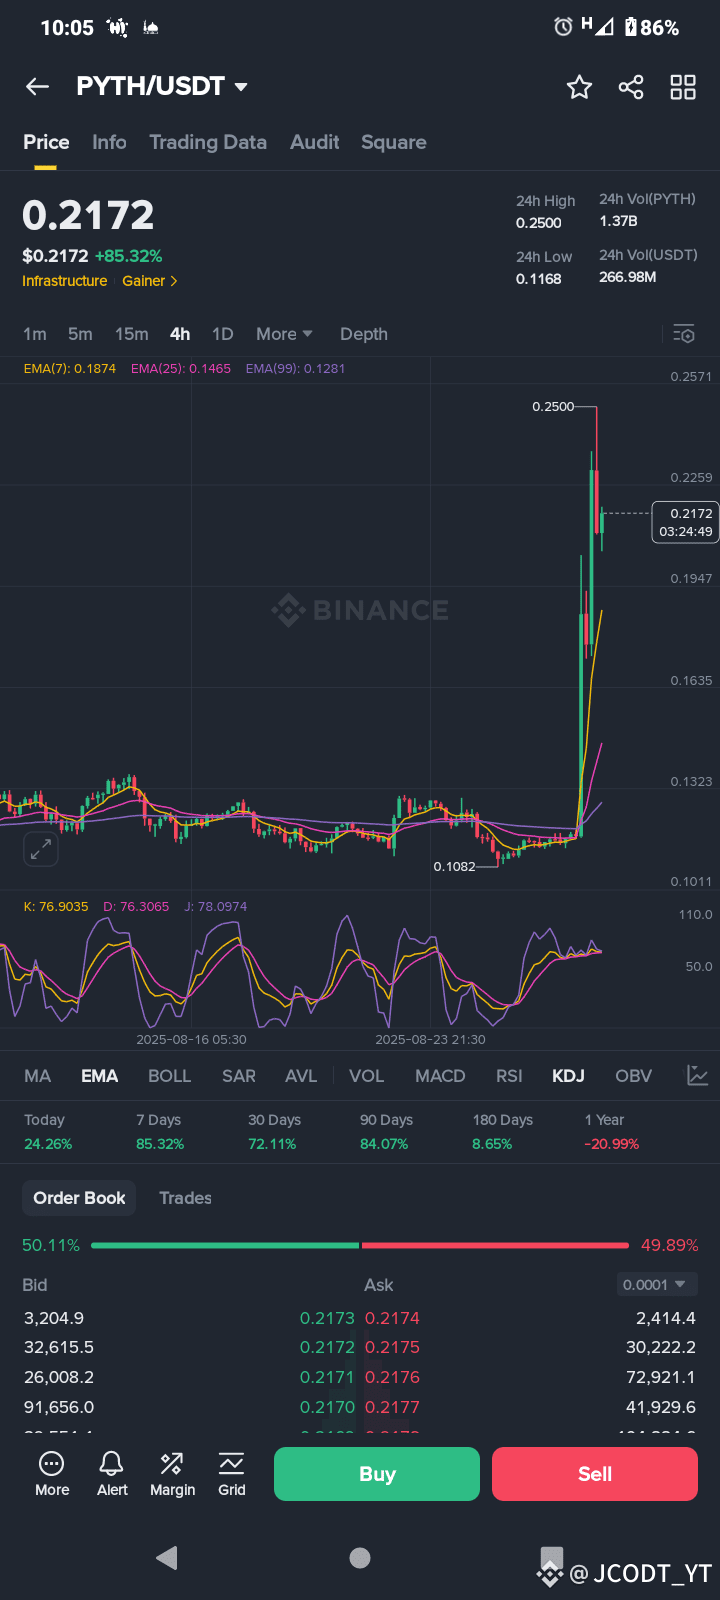Toggle the MA indicator
This screenshot has height=1600, width=720.
coord(38,1076)
